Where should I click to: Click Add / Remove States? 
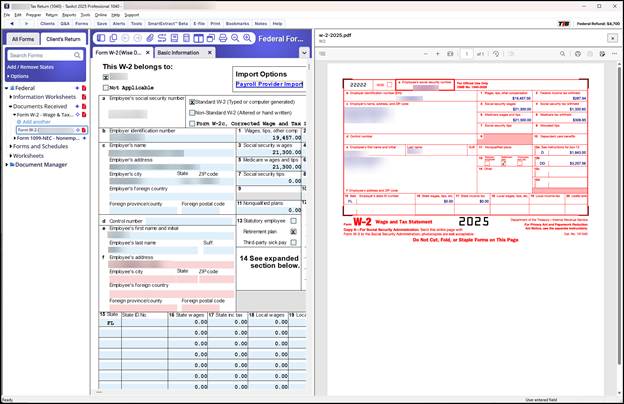pos(30,67)
